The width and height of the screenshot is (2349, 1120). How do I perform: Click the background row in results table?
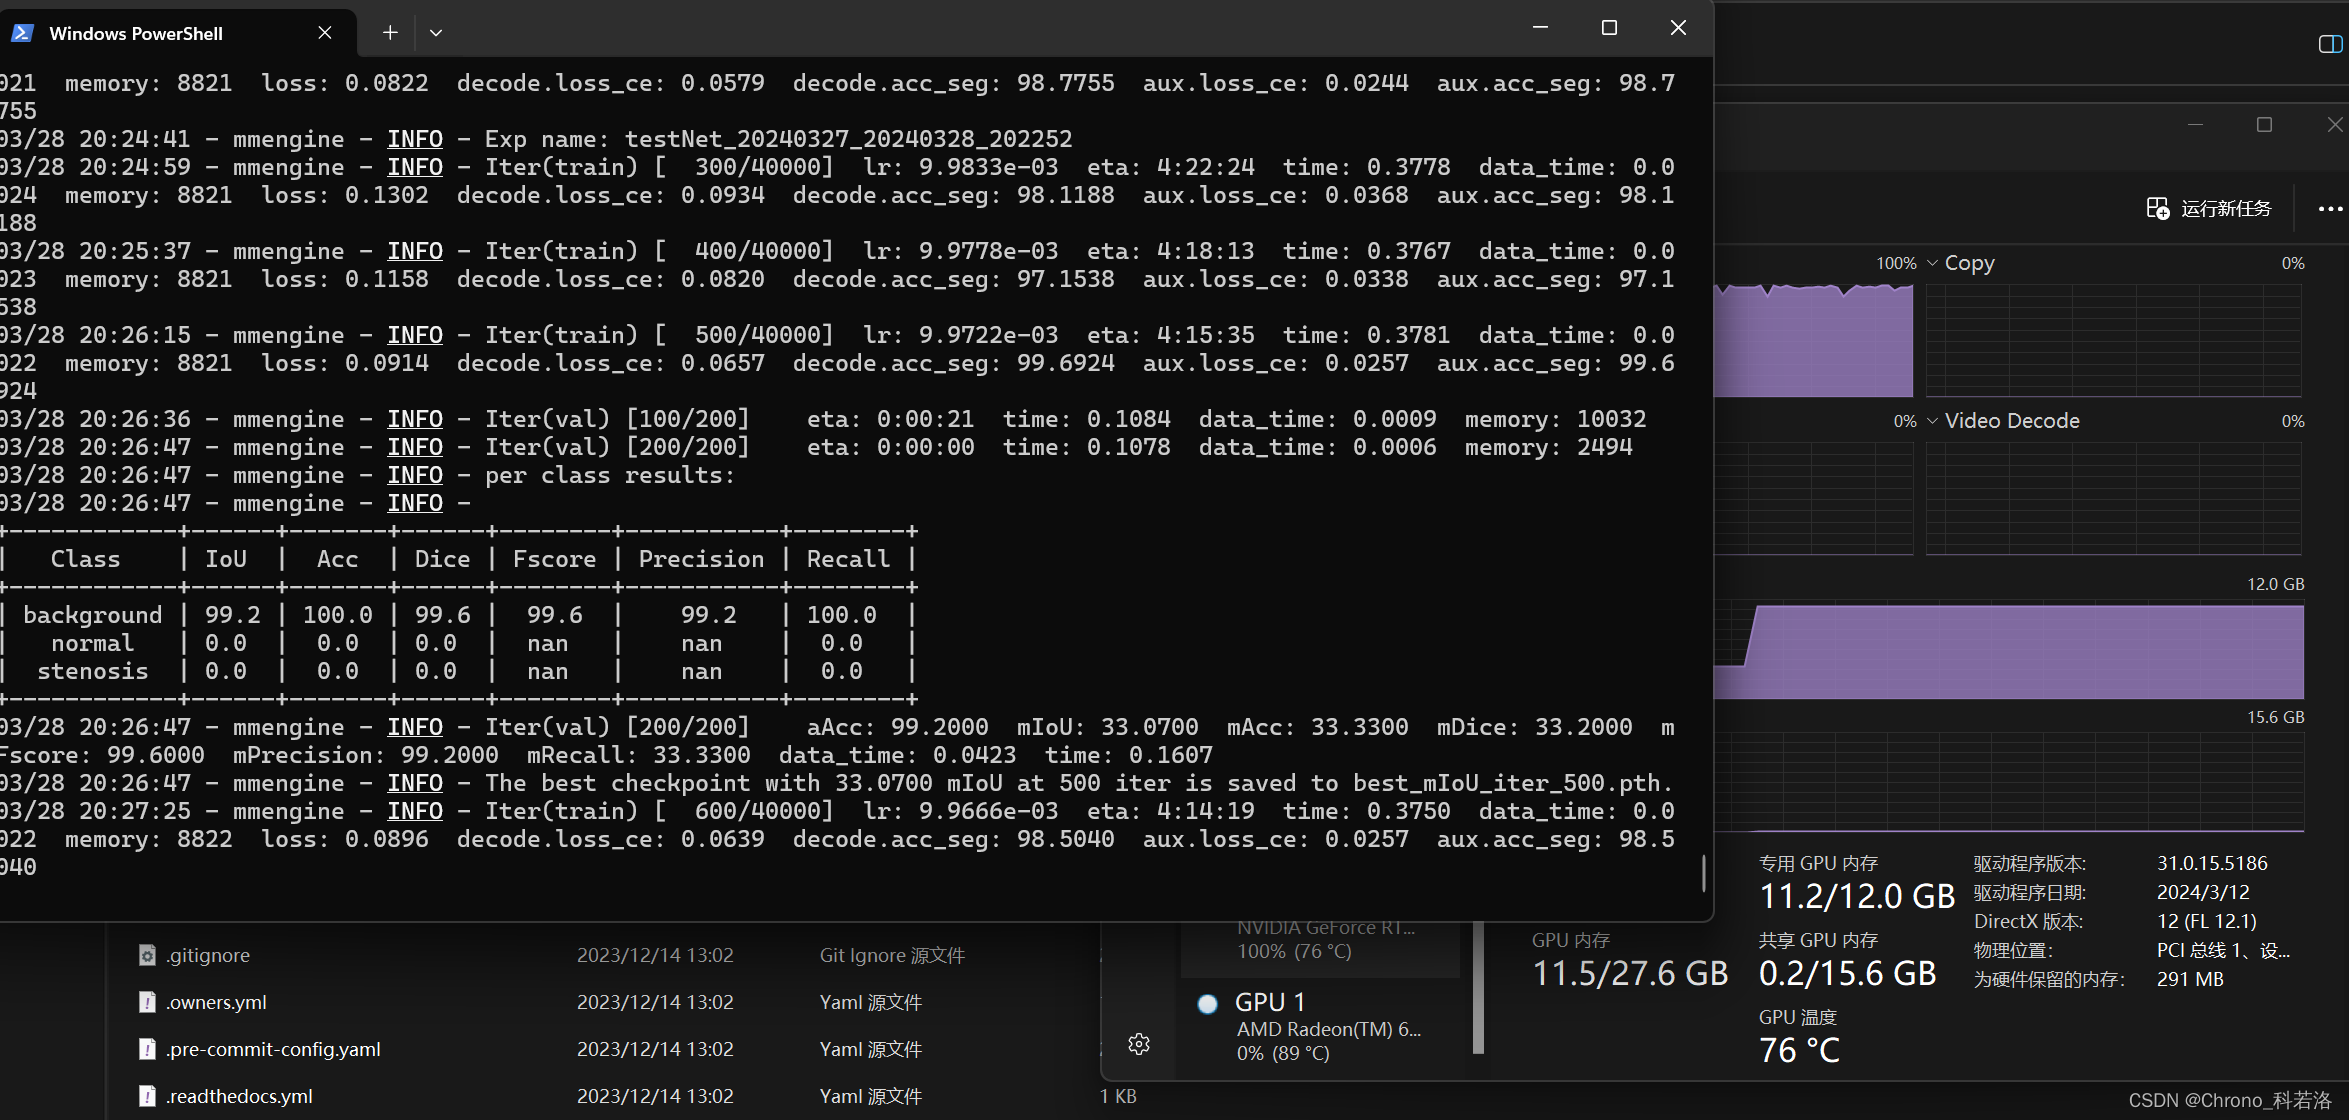point(458,615)
